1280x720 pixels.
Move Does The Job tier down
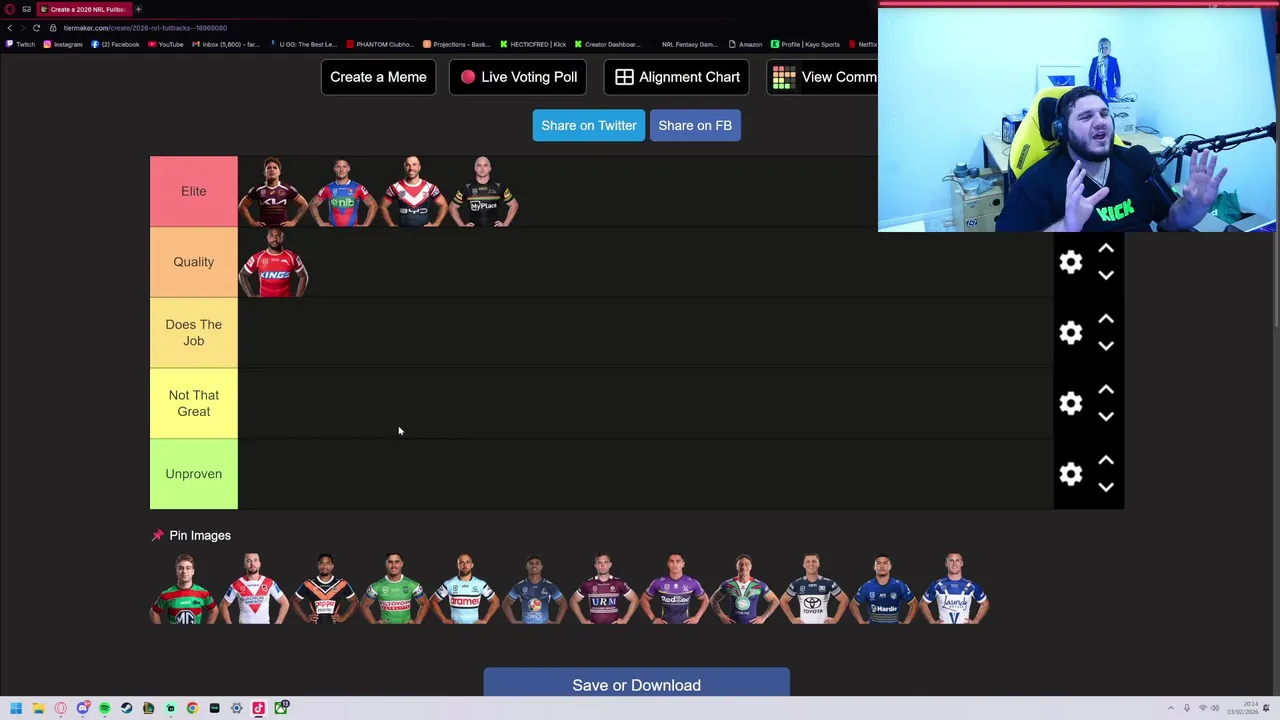1106,346
